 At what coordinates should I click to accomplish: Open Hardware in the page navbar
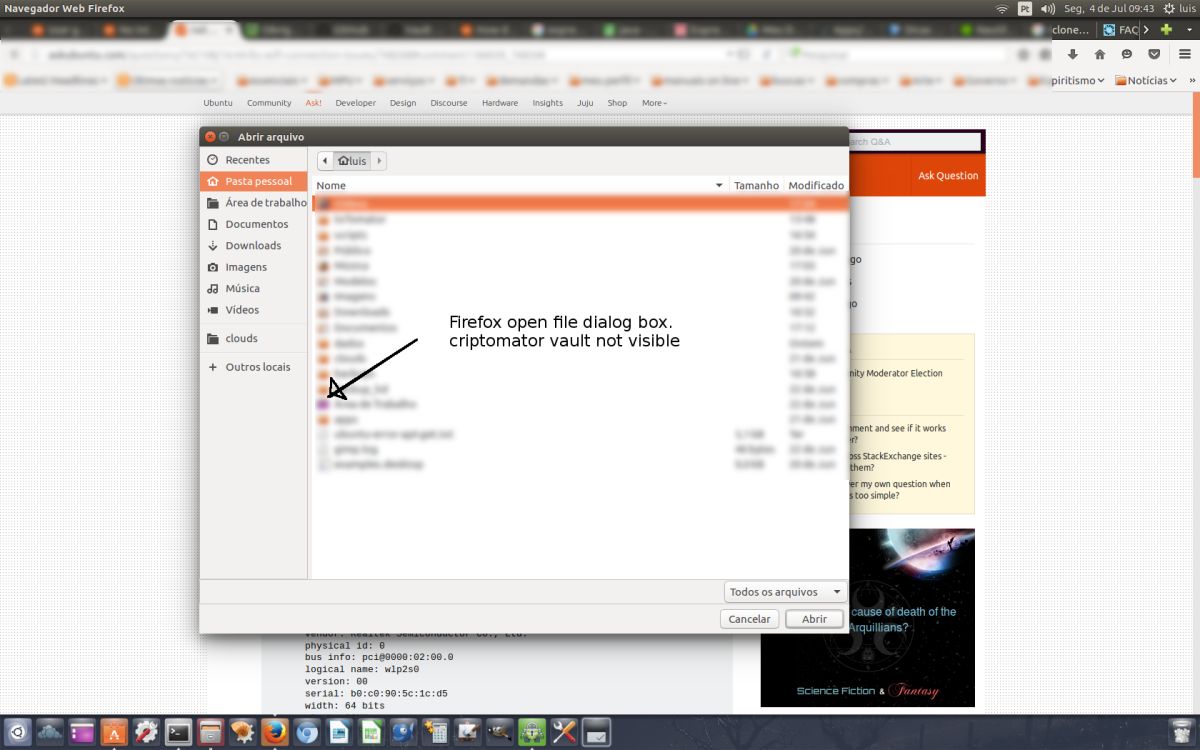click(500, 103)
